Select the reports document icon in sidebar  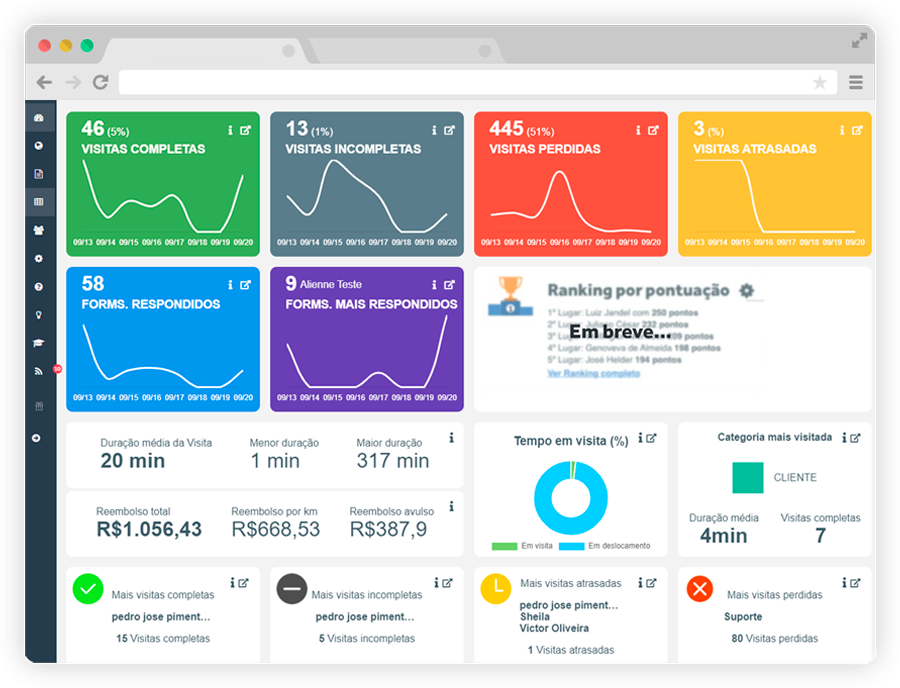pyautogui.click(x=39, y=173)
